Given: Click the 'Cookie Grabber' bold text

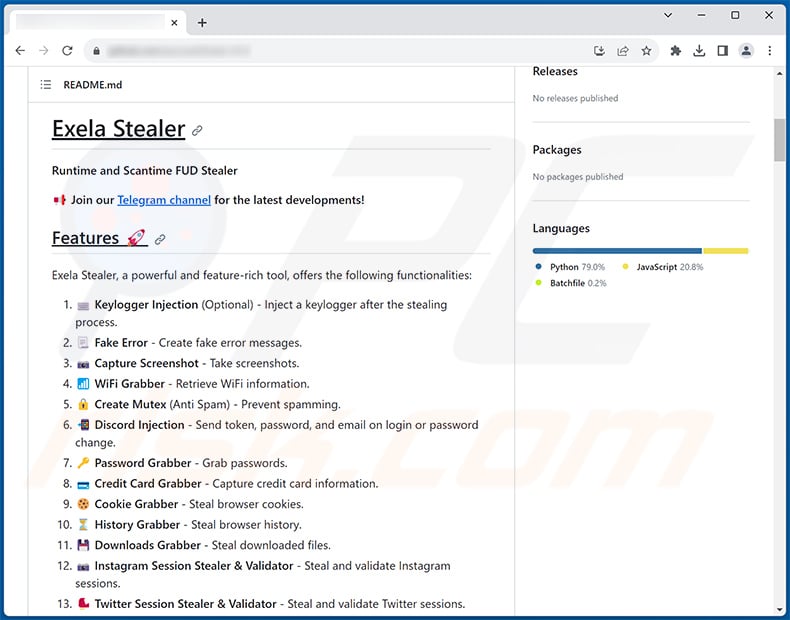Looking at the screenshot, I should [x=137, y=504].
